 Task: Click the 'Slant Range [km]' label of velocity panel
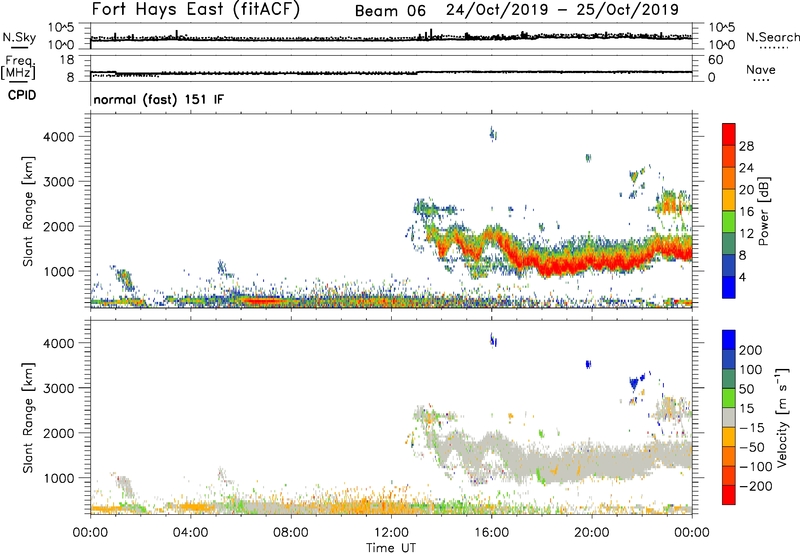(28, 418)
